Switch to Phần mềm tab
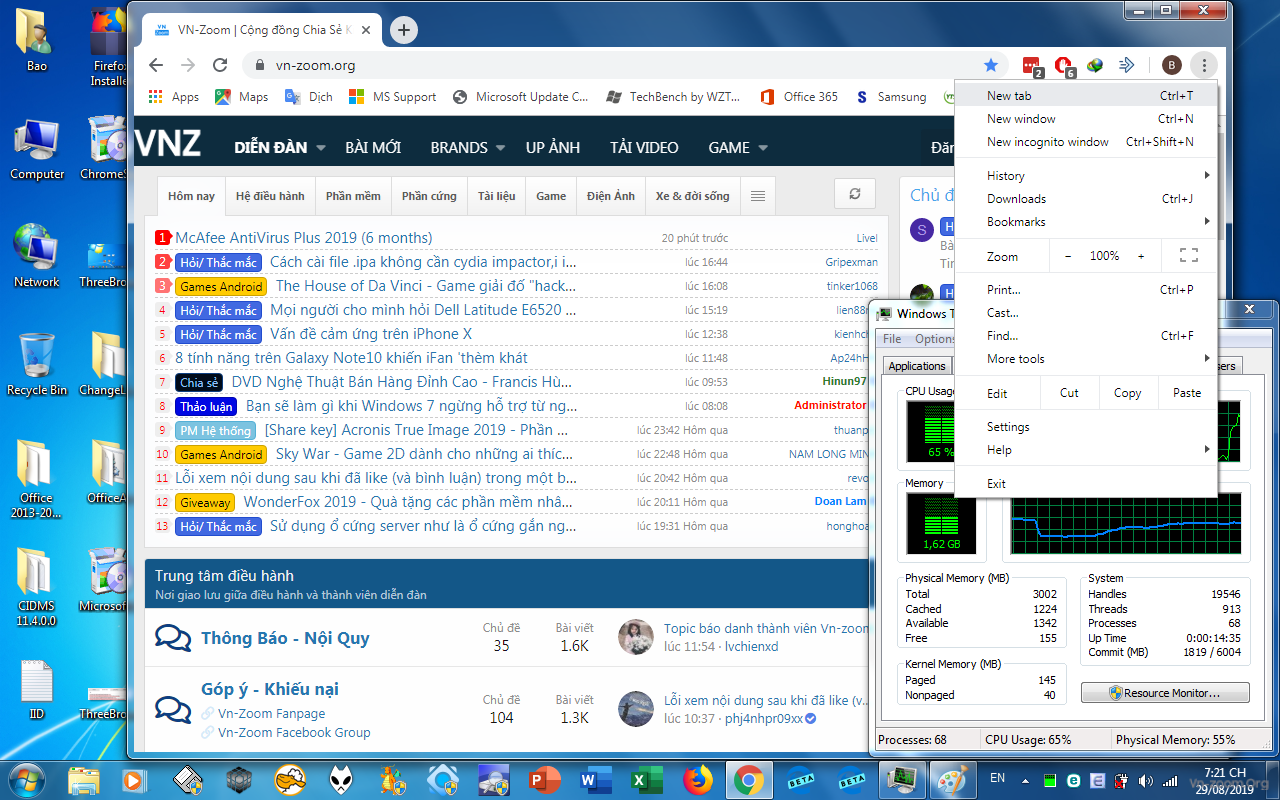 click(x=353, y=196)
